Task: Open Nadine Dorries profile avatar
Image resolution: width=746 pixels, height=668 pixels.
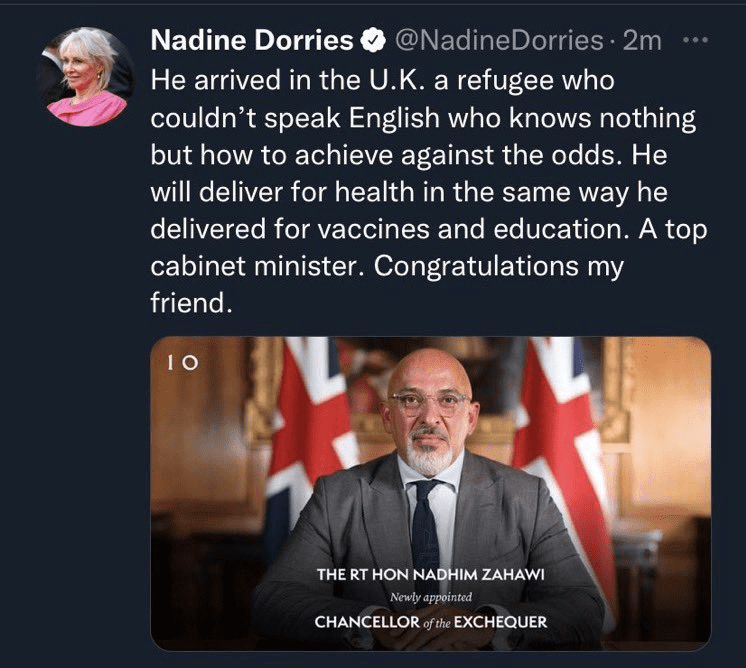Action: pos(86,76)
